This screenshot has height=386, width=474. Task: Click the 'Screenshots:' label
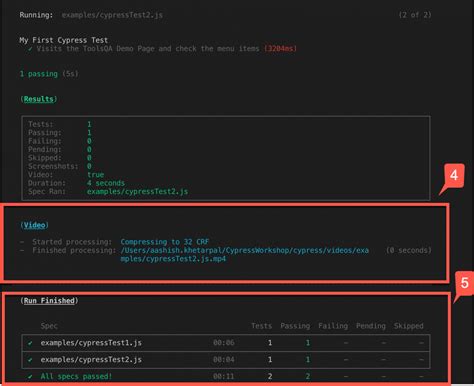pos(53,166)
